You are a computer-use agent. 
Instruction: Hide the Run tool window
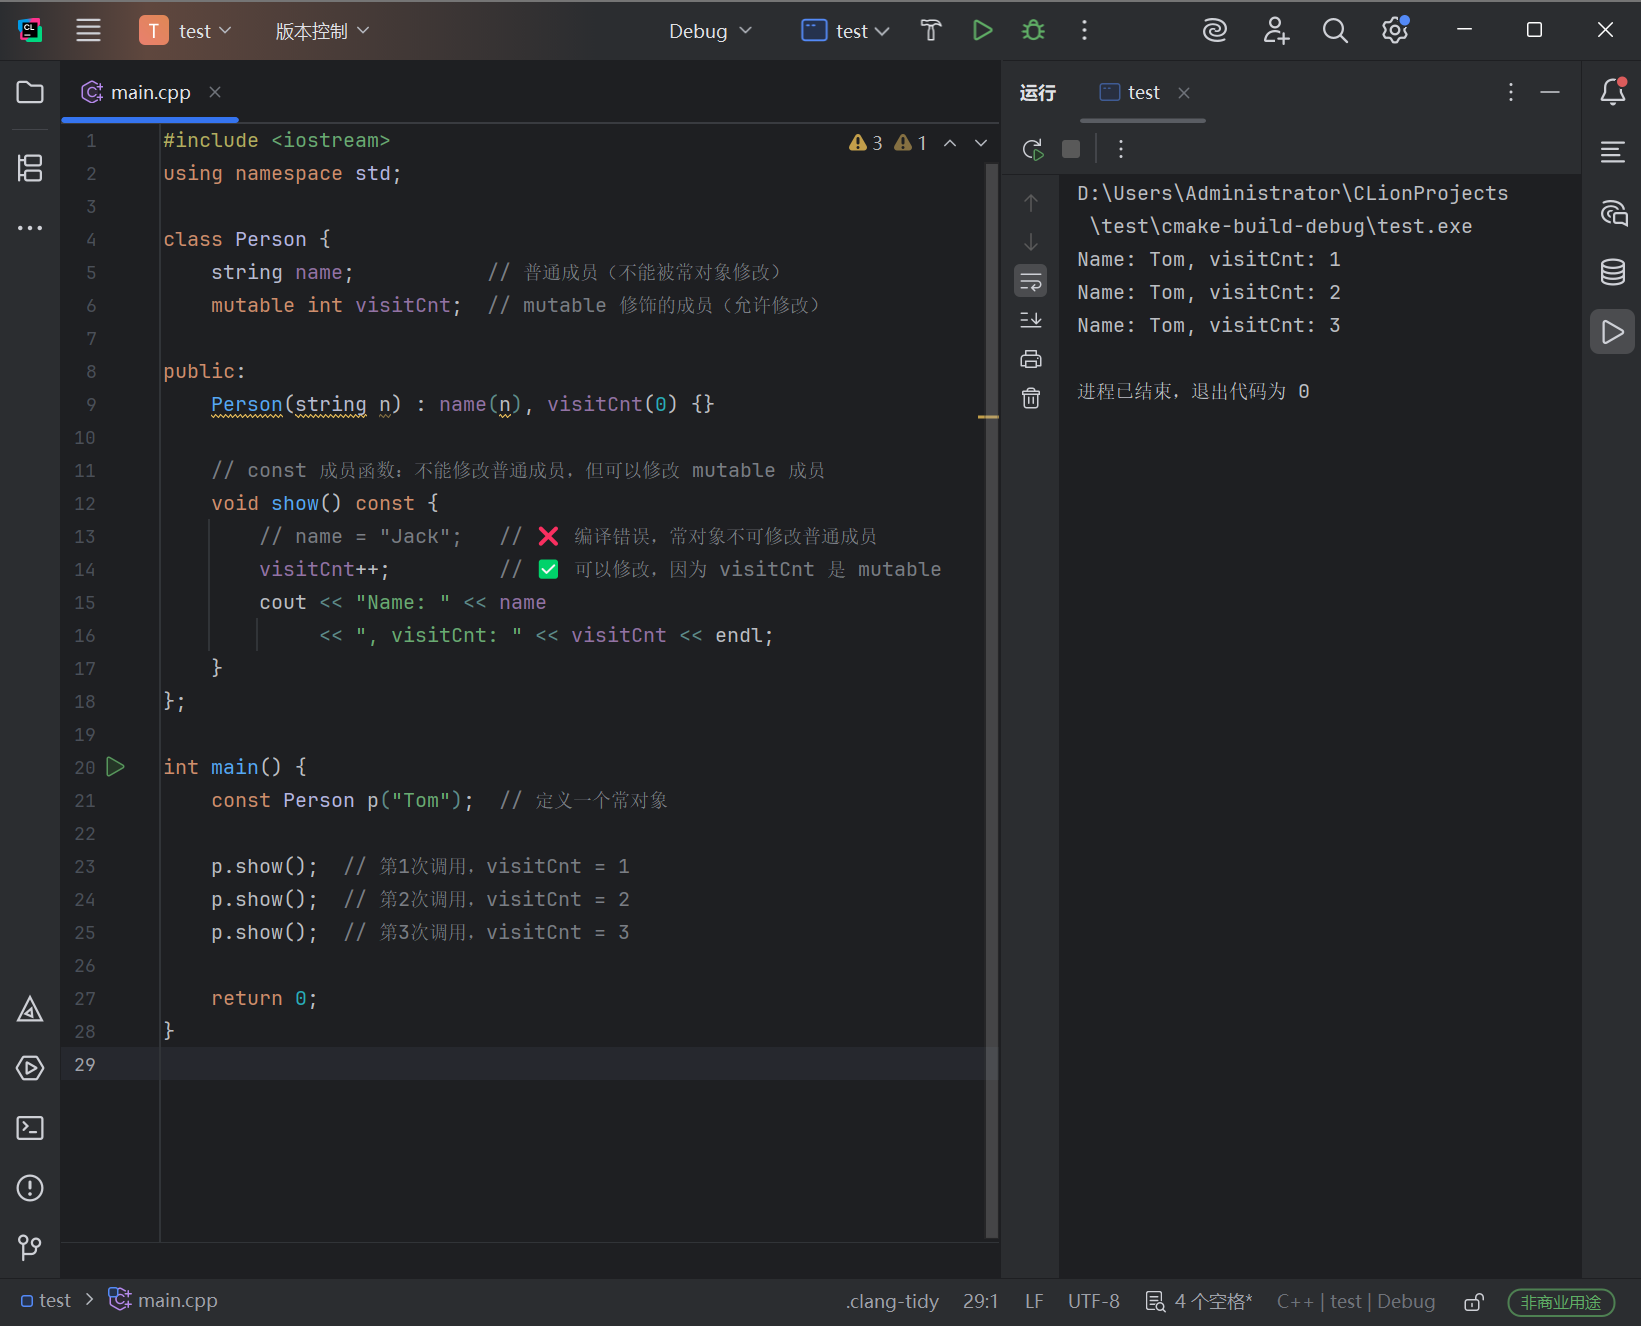[x=1550, y=92]
